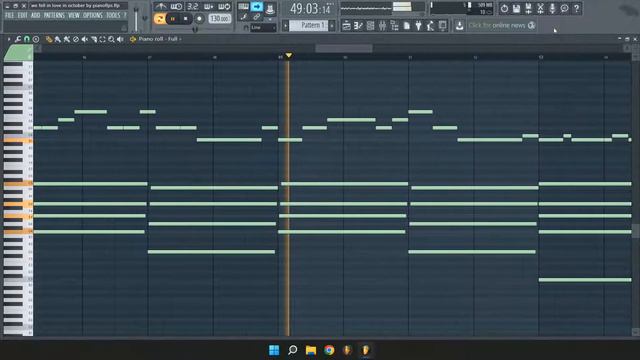The image size is (640, 360).
Task: Click the question mark help icon at top right
Action: pyautogui.click(x=576, y=8)
